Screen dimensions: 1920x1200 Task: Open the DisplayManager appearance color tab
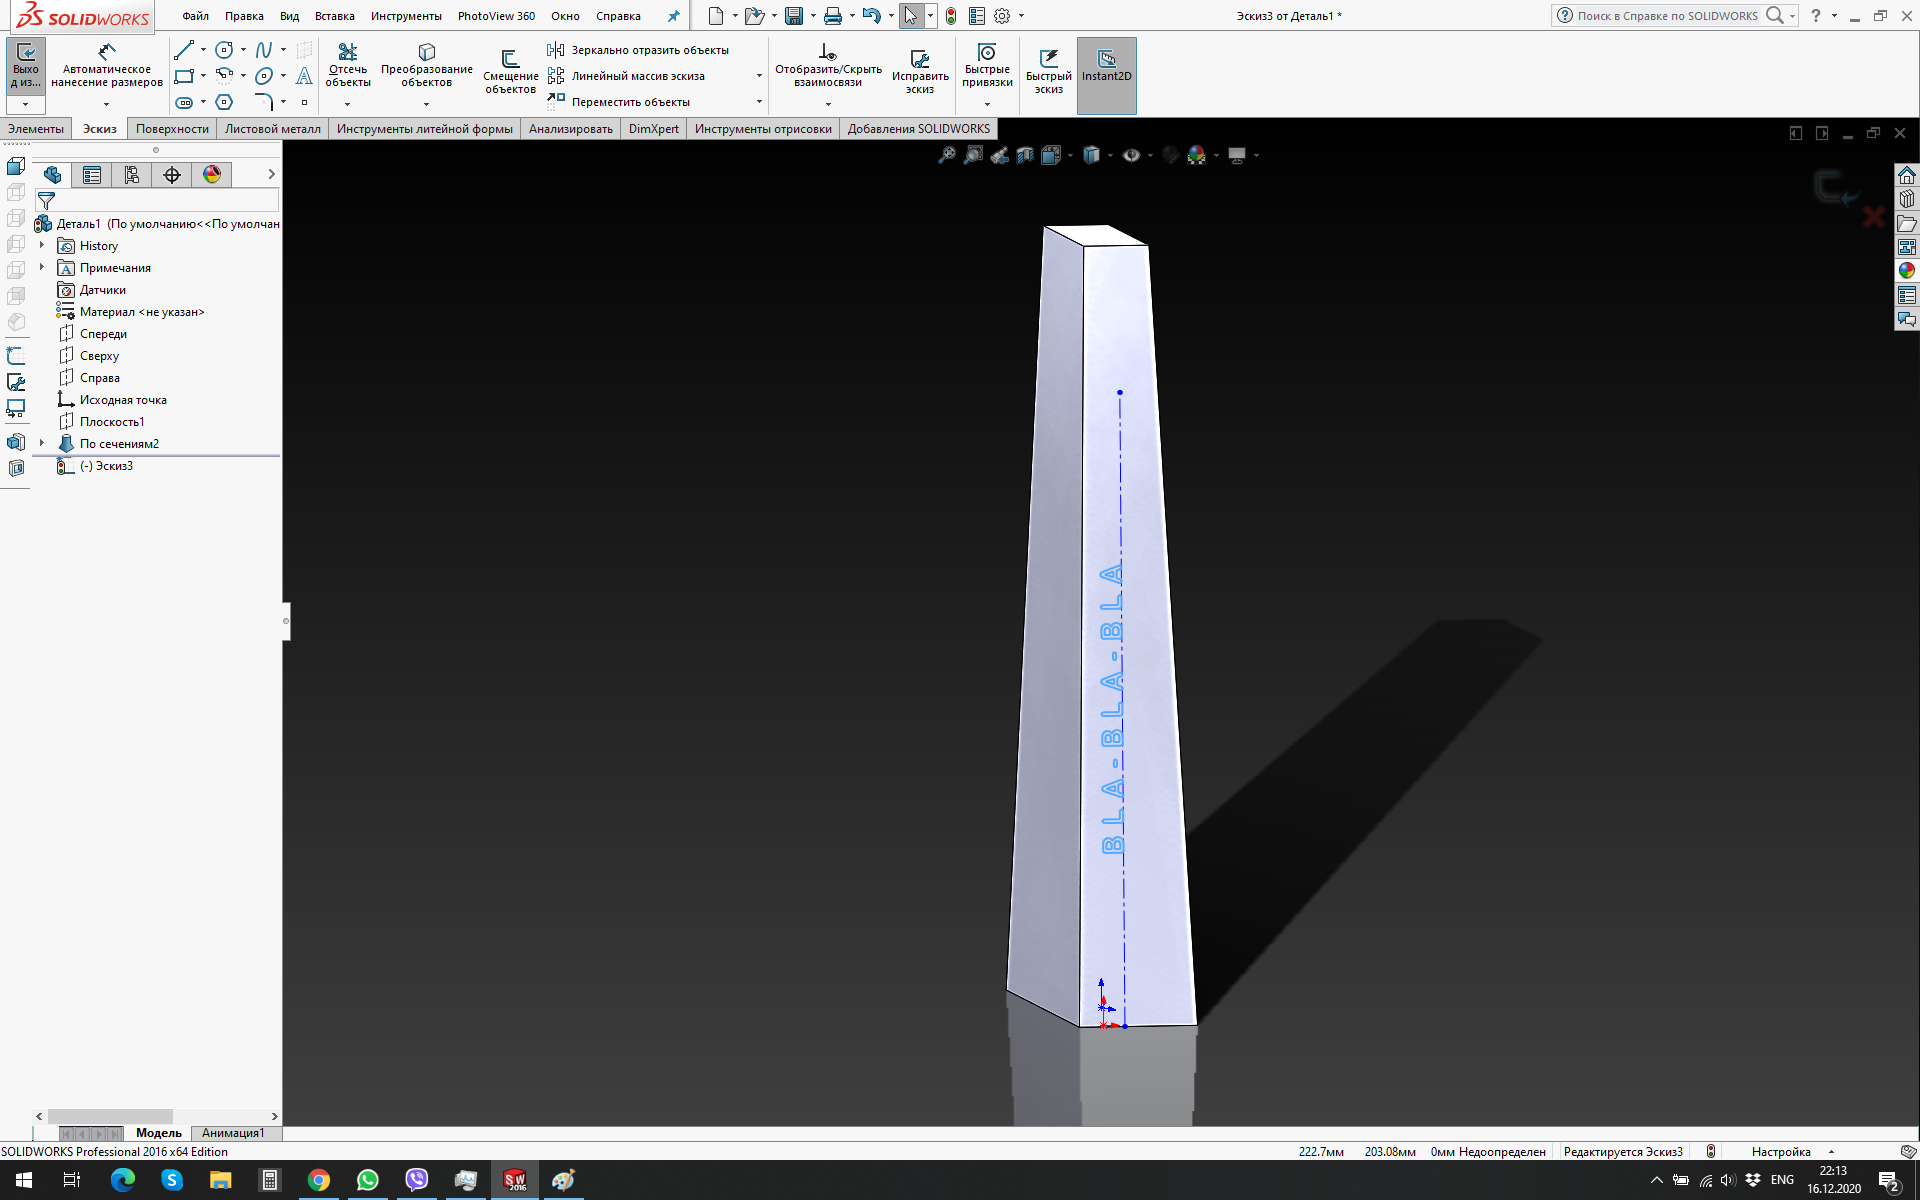tap(212, 175)
